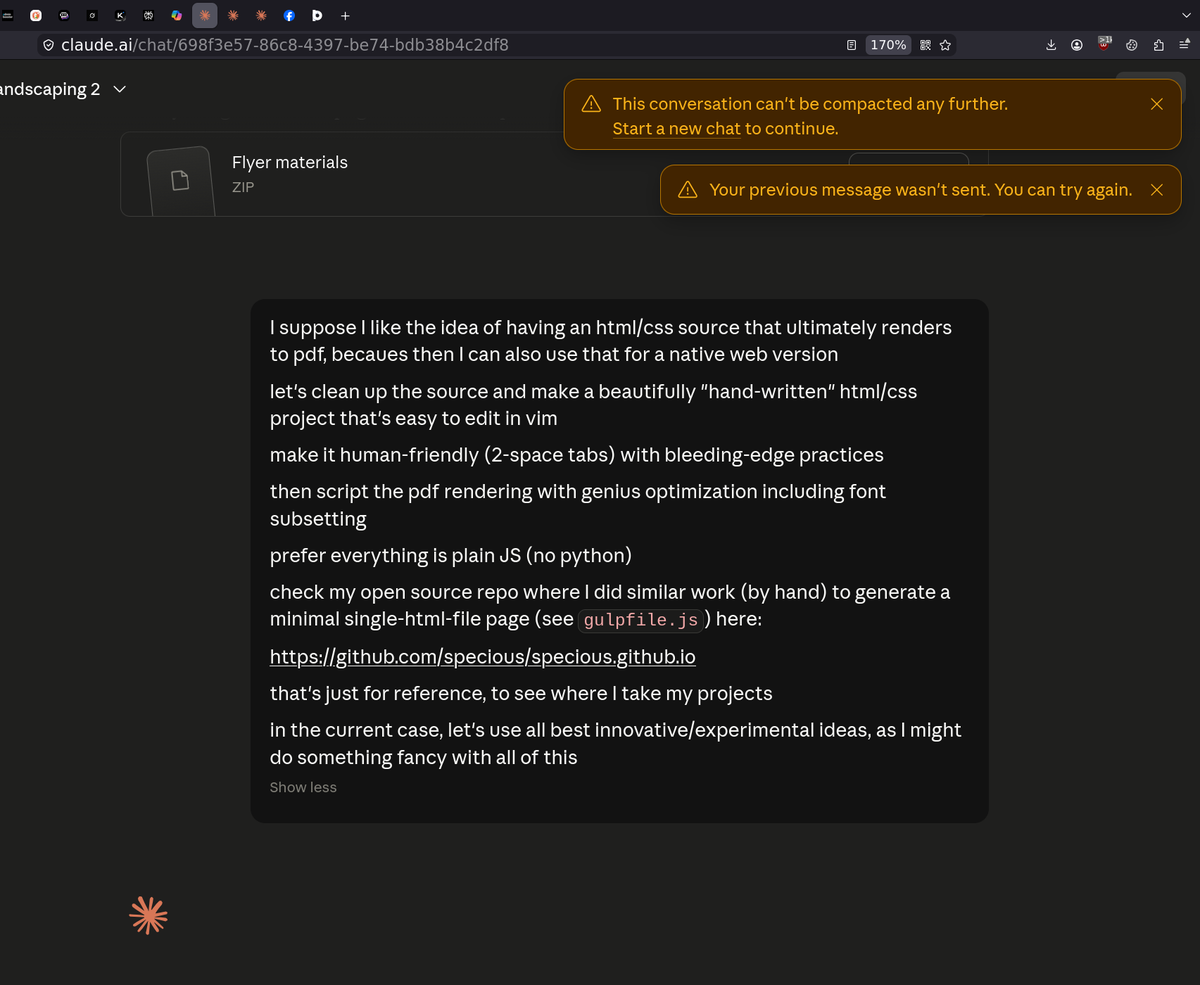Switch to the K-icon browser tab
This screenshot has width=1200, height=985.
click(x=120, y=16)
